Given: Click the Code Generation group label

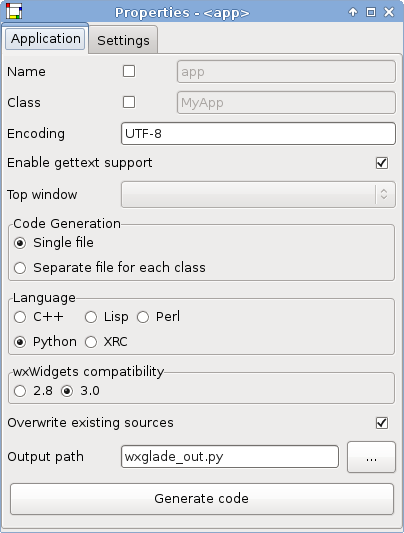Looking at the screenshot, I should [x=67, y=224].
